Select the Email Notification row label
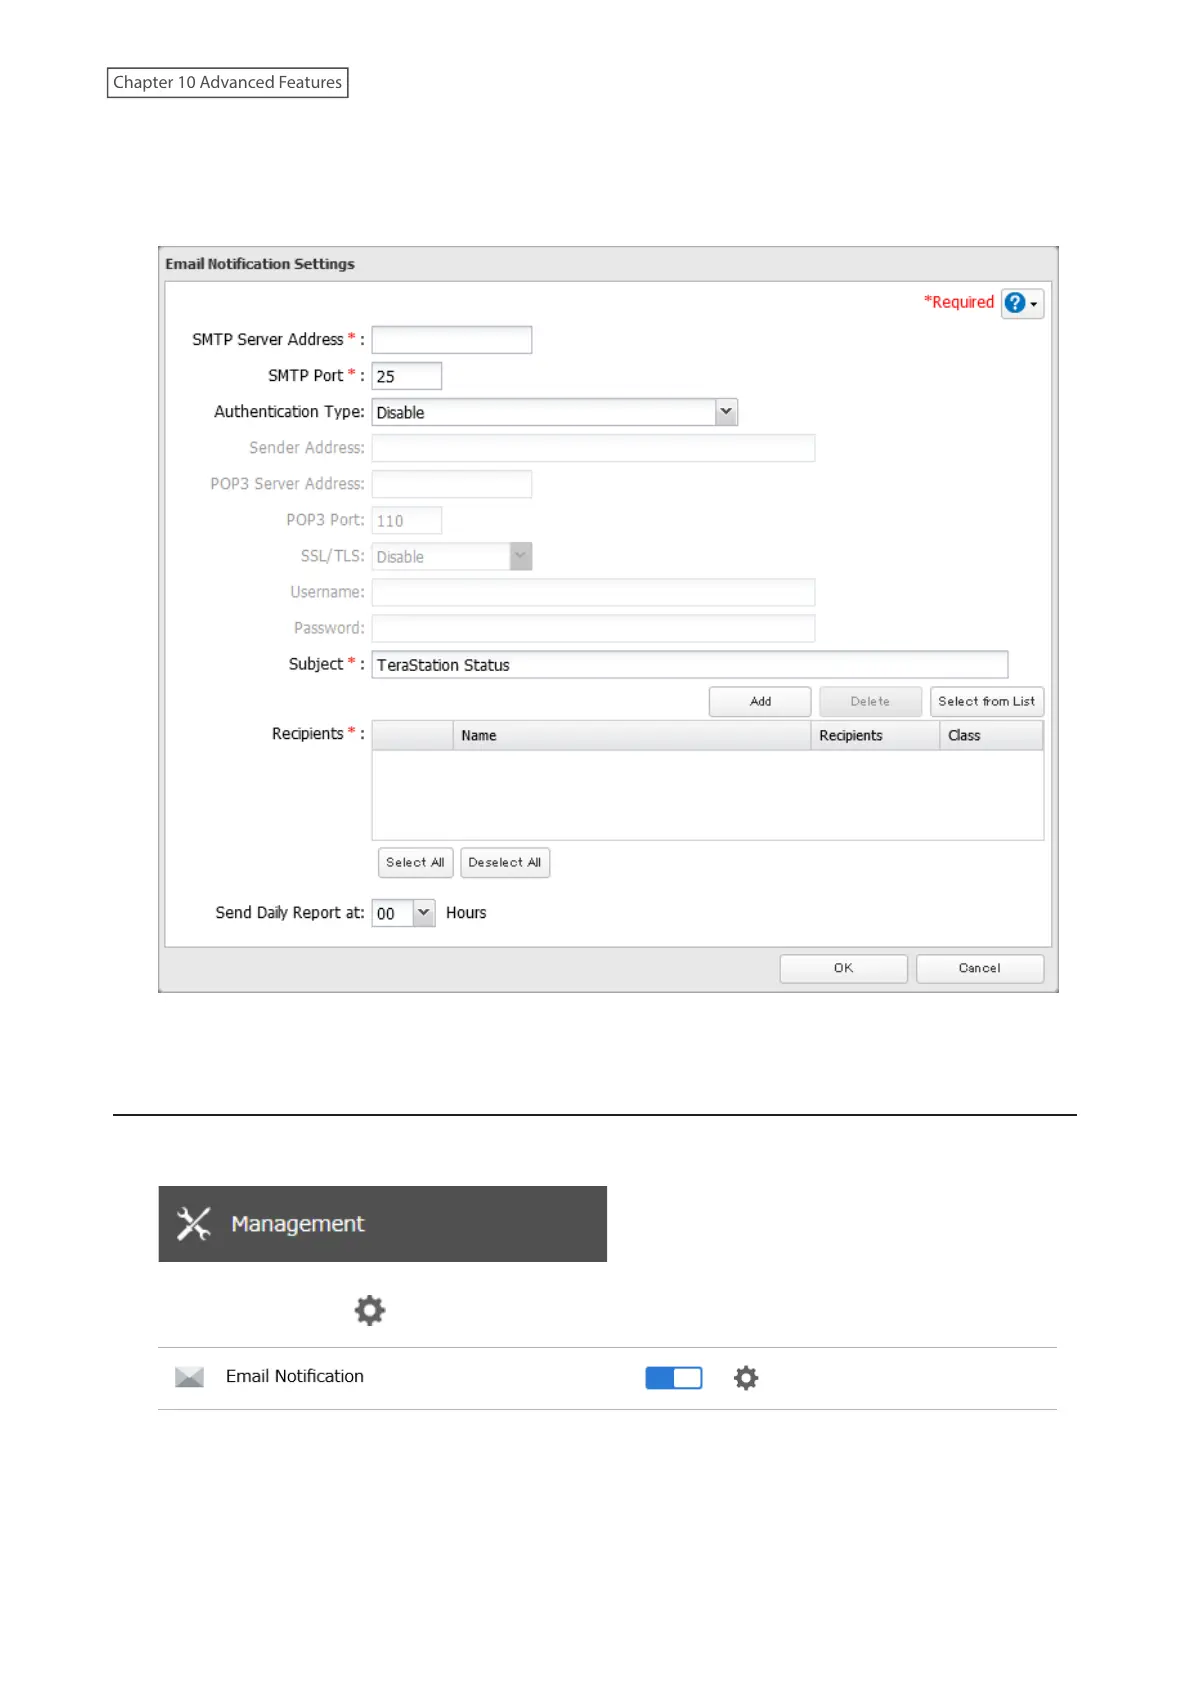The image size is (1191, 1684). (294, 1376)
